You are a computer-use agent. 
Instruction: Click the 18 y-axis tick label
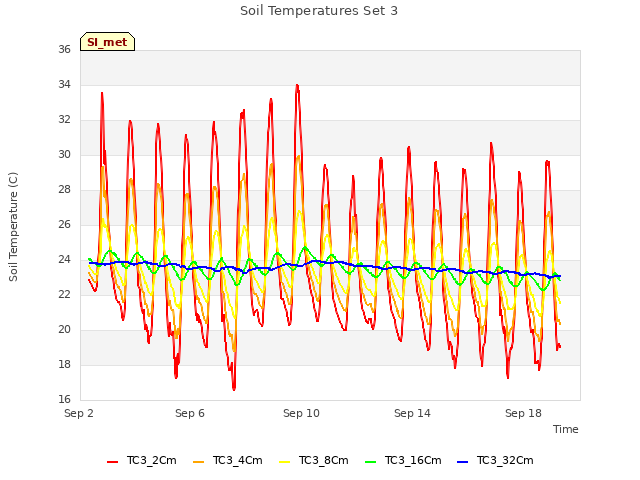(x=64, y=364)
